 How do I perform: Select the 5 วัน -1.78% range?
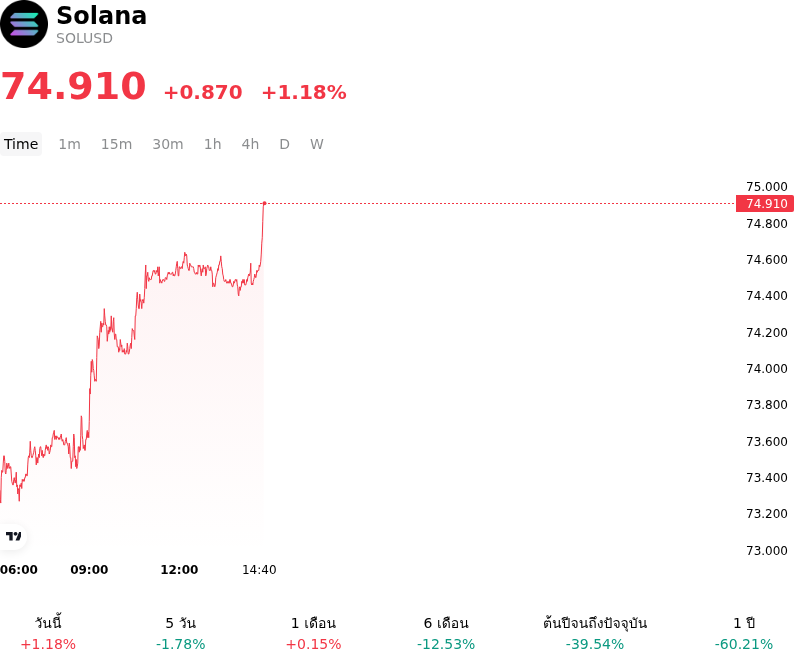(x=181, y=633)
